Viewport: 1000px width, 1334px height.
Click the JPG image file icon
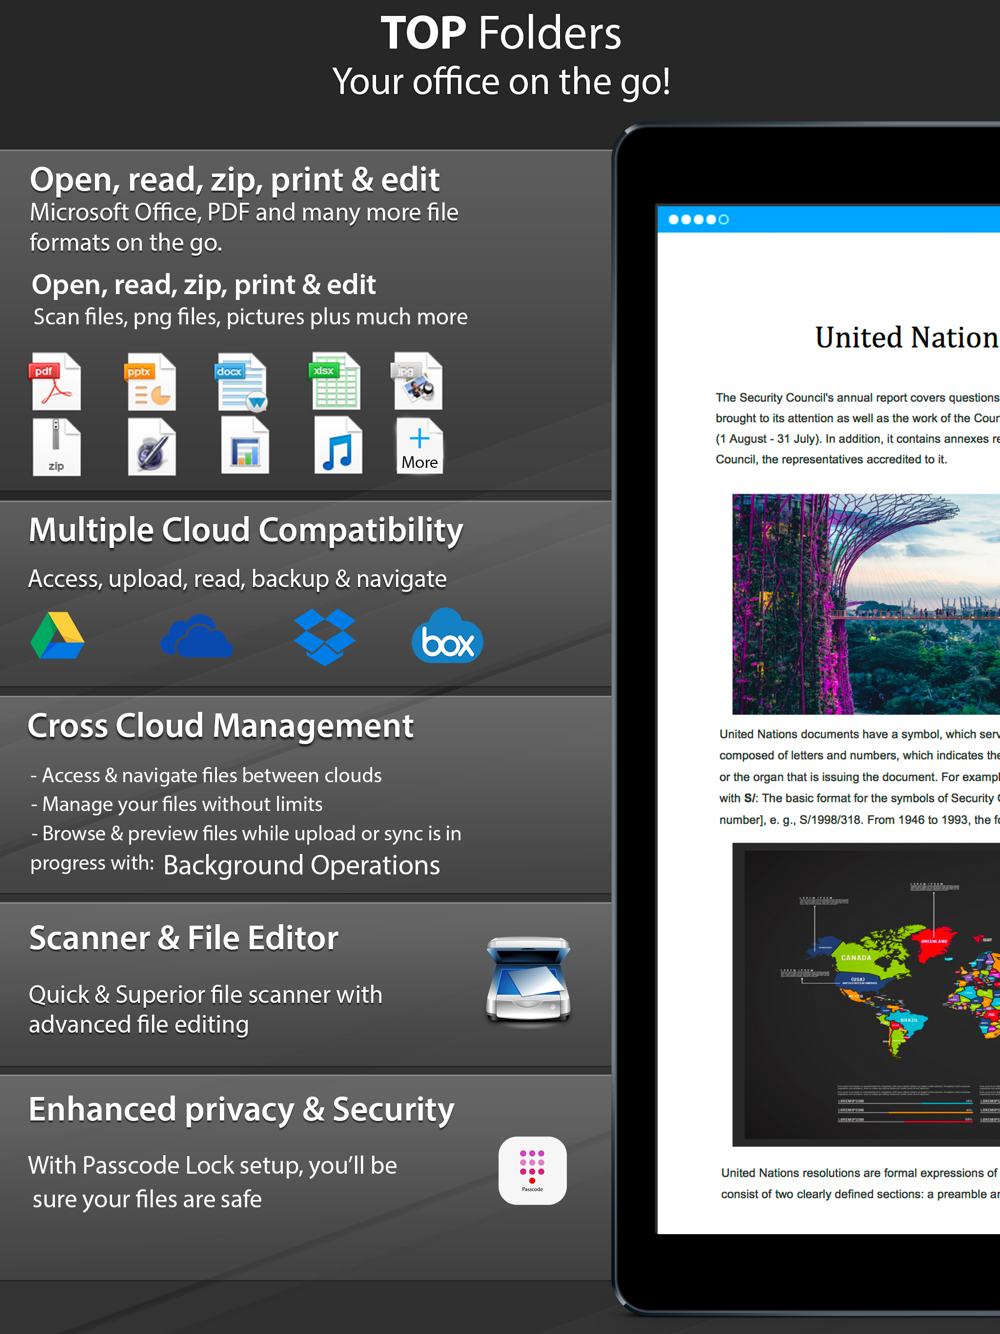pos(418,381)
